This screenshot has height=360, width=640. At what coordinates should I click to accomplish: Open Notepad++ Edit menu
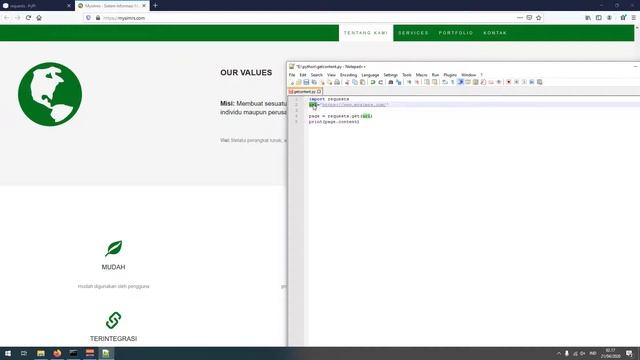coord(303,75)
